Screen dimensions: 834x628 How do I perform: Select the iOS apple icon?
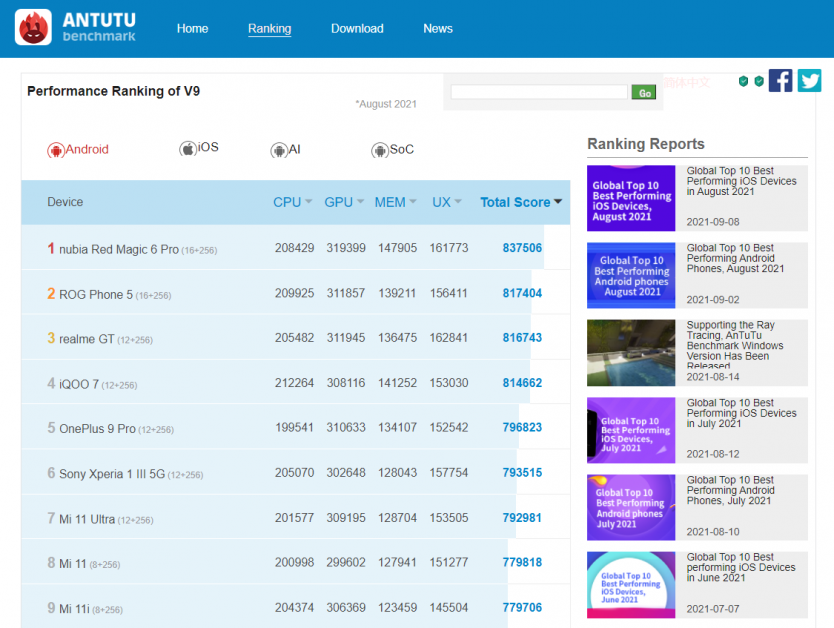click(x=188, y=149)
